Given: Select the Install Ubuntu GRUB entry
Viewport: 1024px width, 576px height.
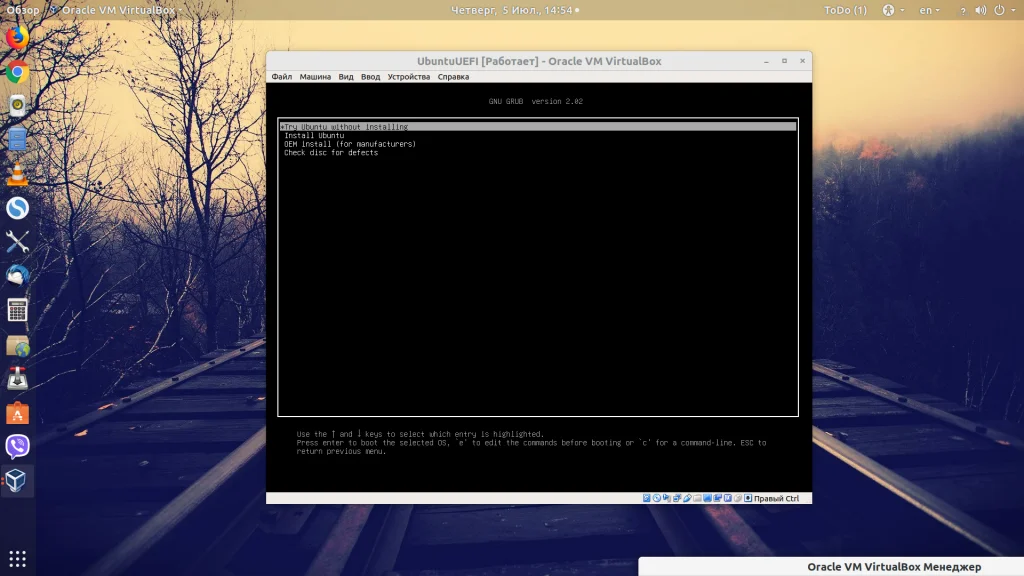Looking at the screenshot, I should pyautogui.click(x=314, y=136).
